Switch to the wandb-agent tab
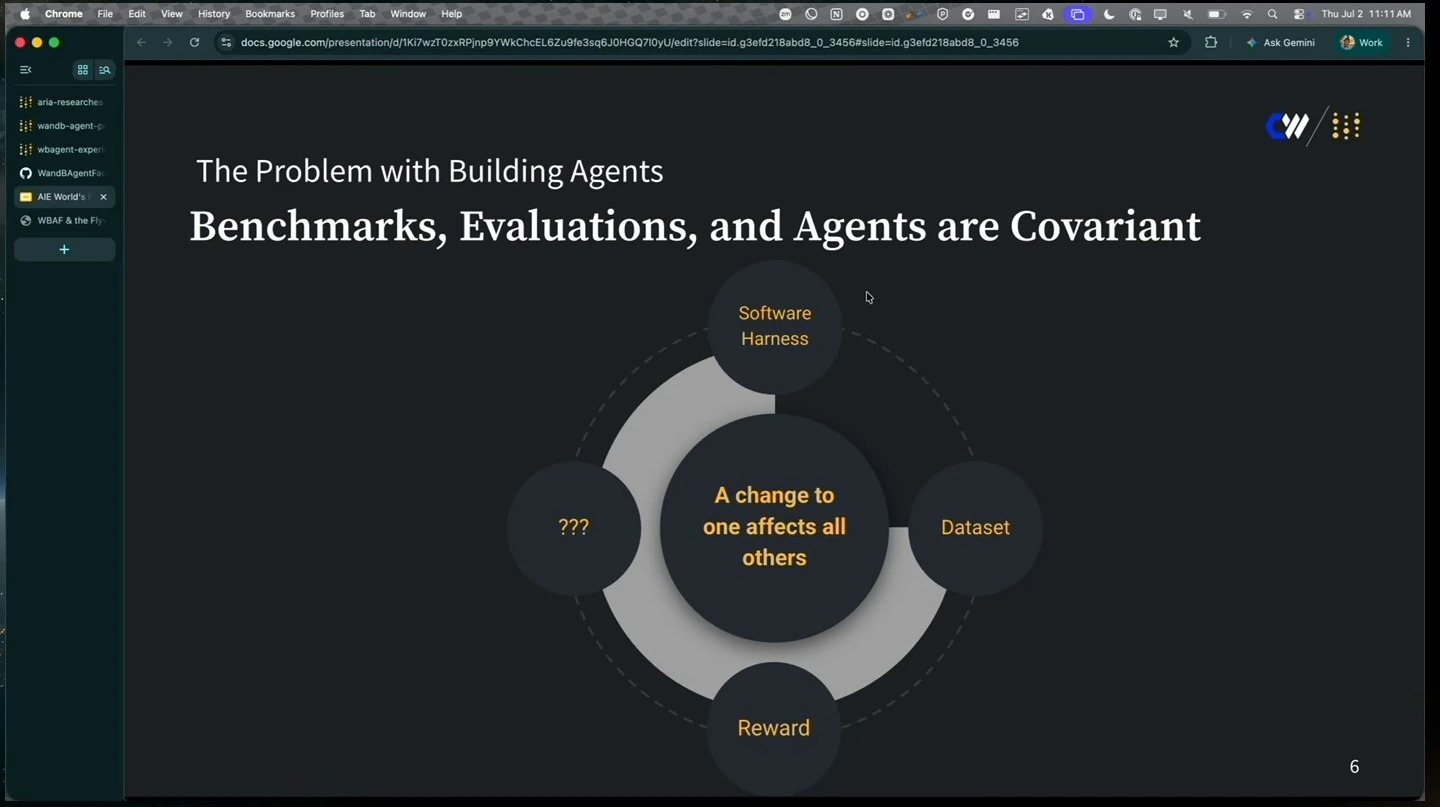The height and width of the screenshot is (807, 1440). click(64, 126)
